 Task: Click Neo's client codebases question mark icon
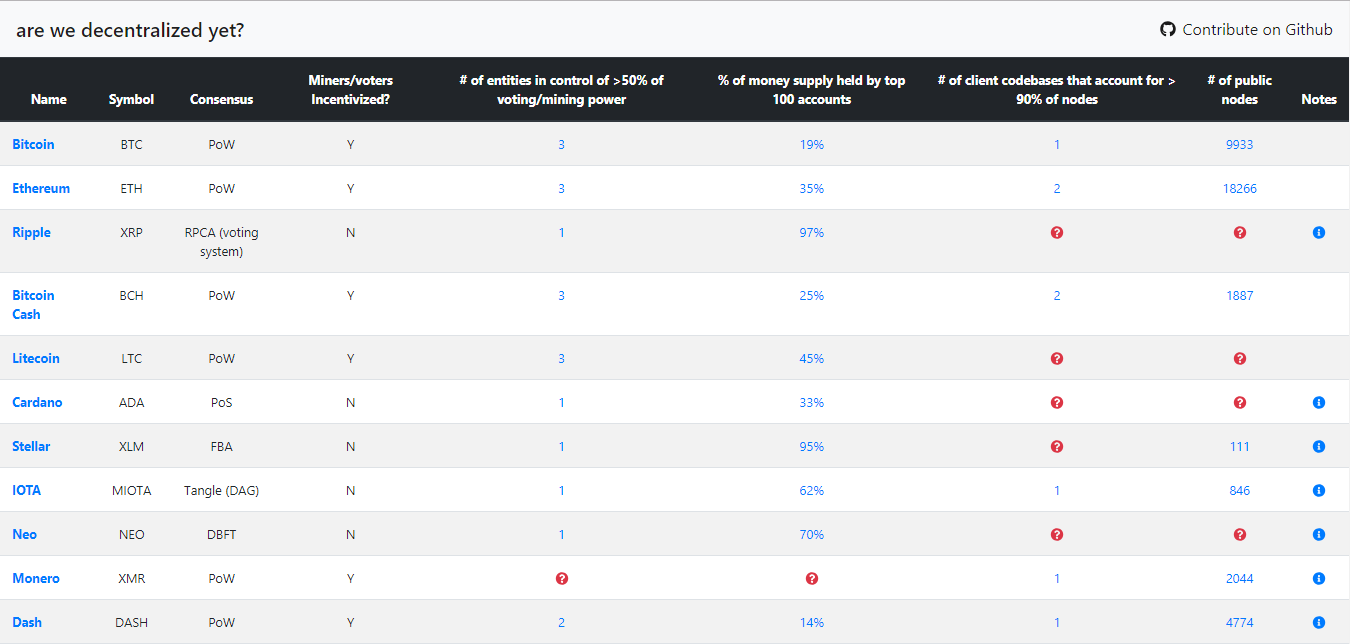pos(1057,534)
